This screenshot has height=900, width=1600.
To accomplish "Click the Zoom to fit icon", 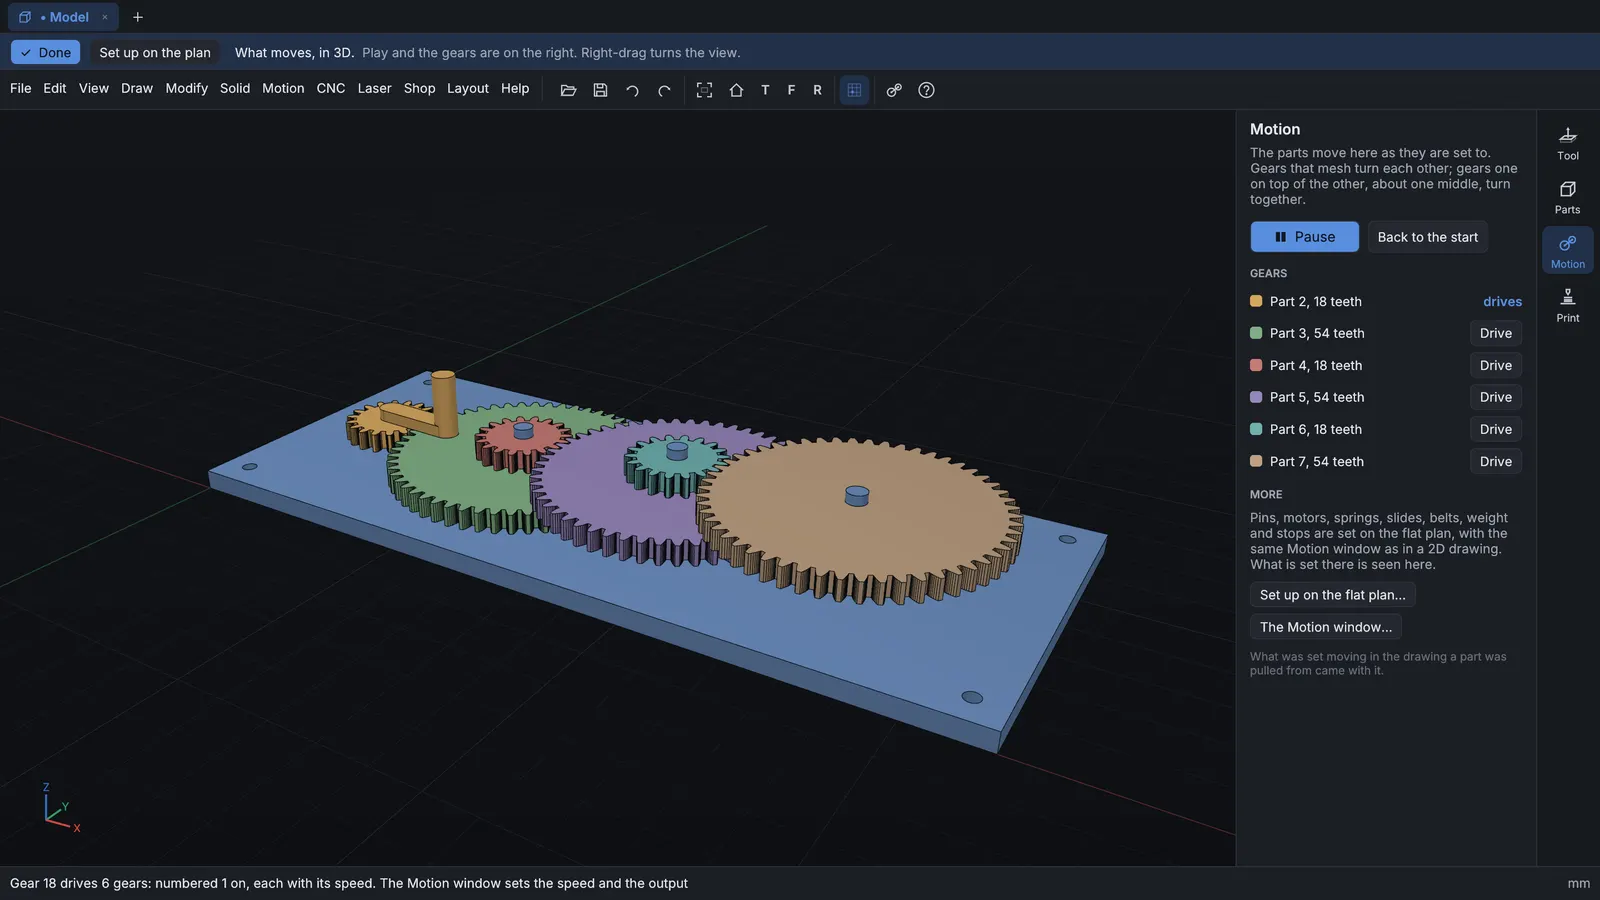I will (704, 90).
